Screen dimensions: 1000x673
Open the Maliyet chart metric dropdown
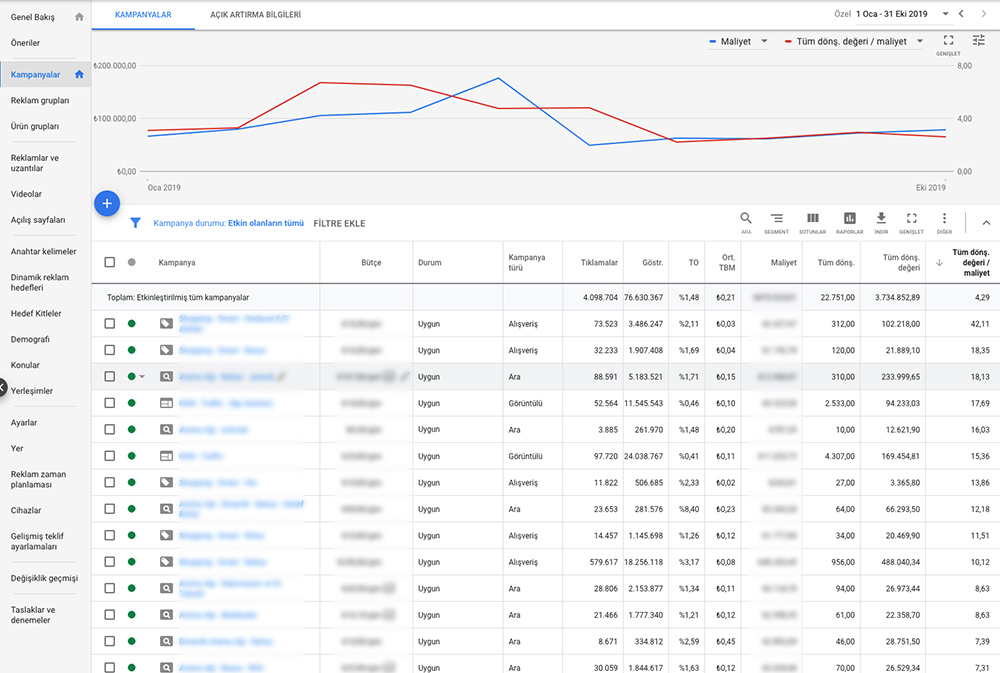point(738,41)
